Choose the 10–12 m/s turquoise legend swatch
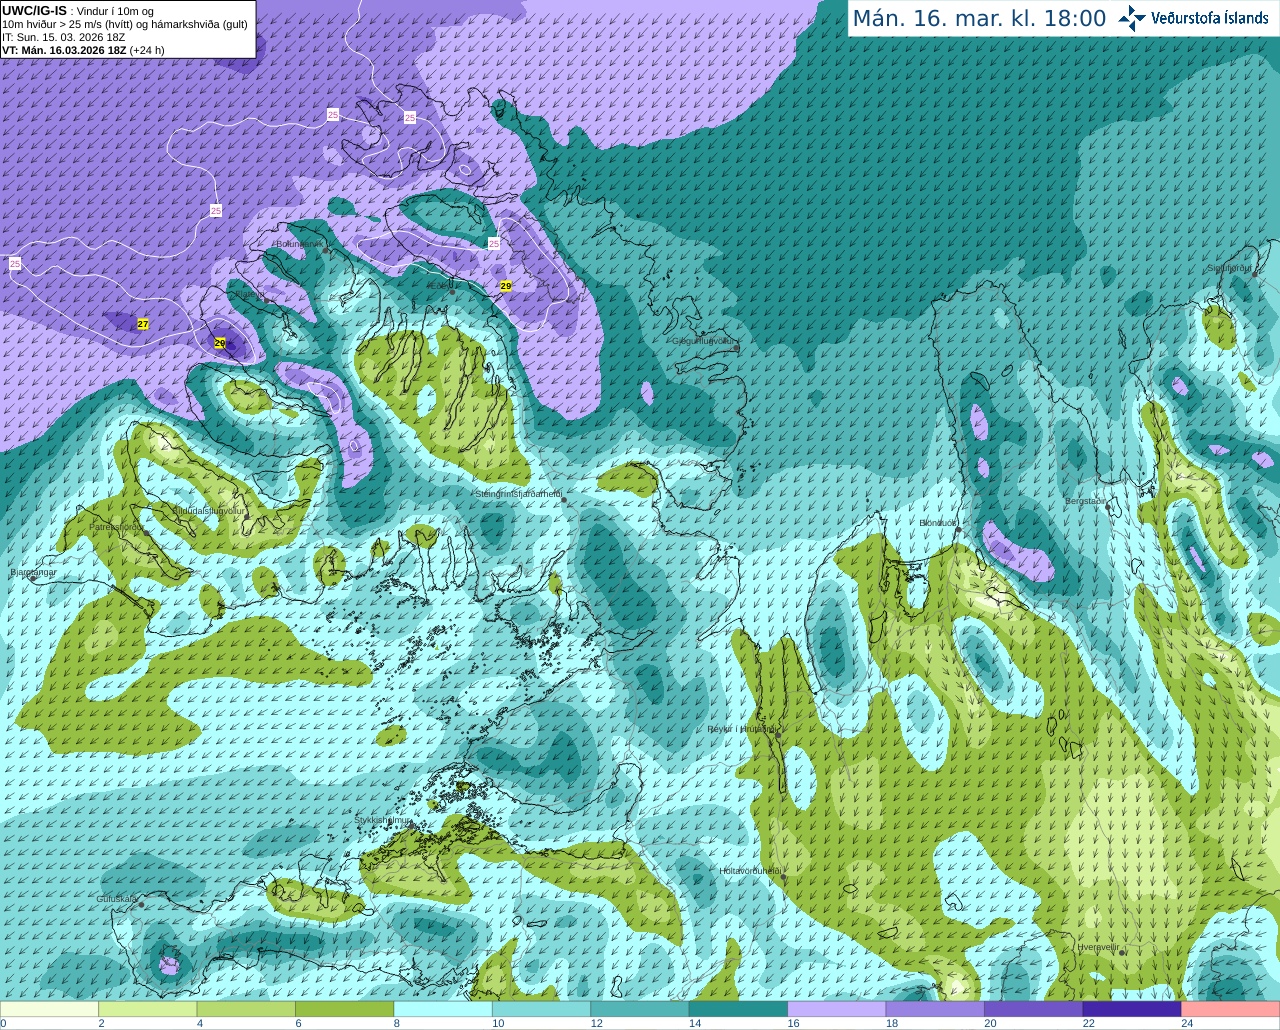Viewport: 1280px width, 1030px height. (542, 1009)
